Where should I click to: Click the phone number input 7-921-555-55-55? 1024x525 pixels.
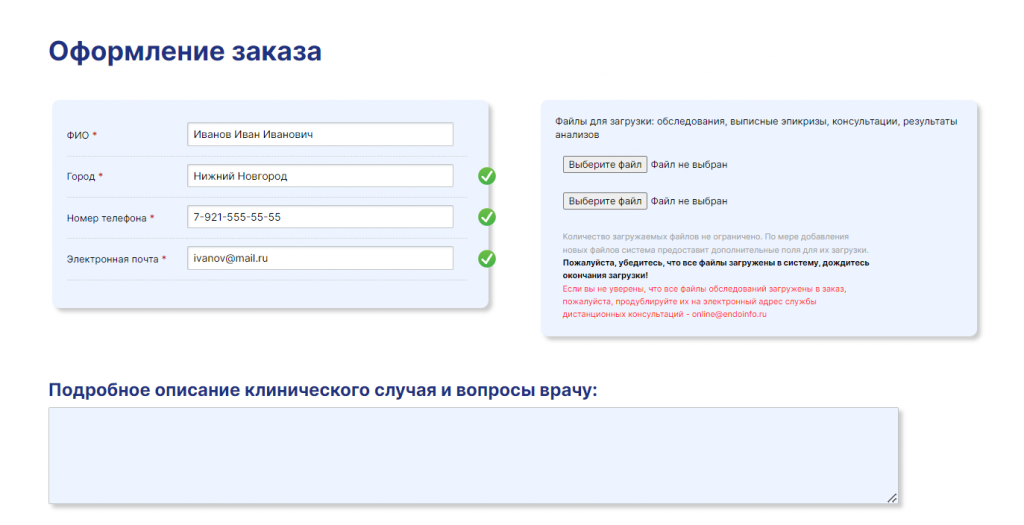(x=320, y=217)
